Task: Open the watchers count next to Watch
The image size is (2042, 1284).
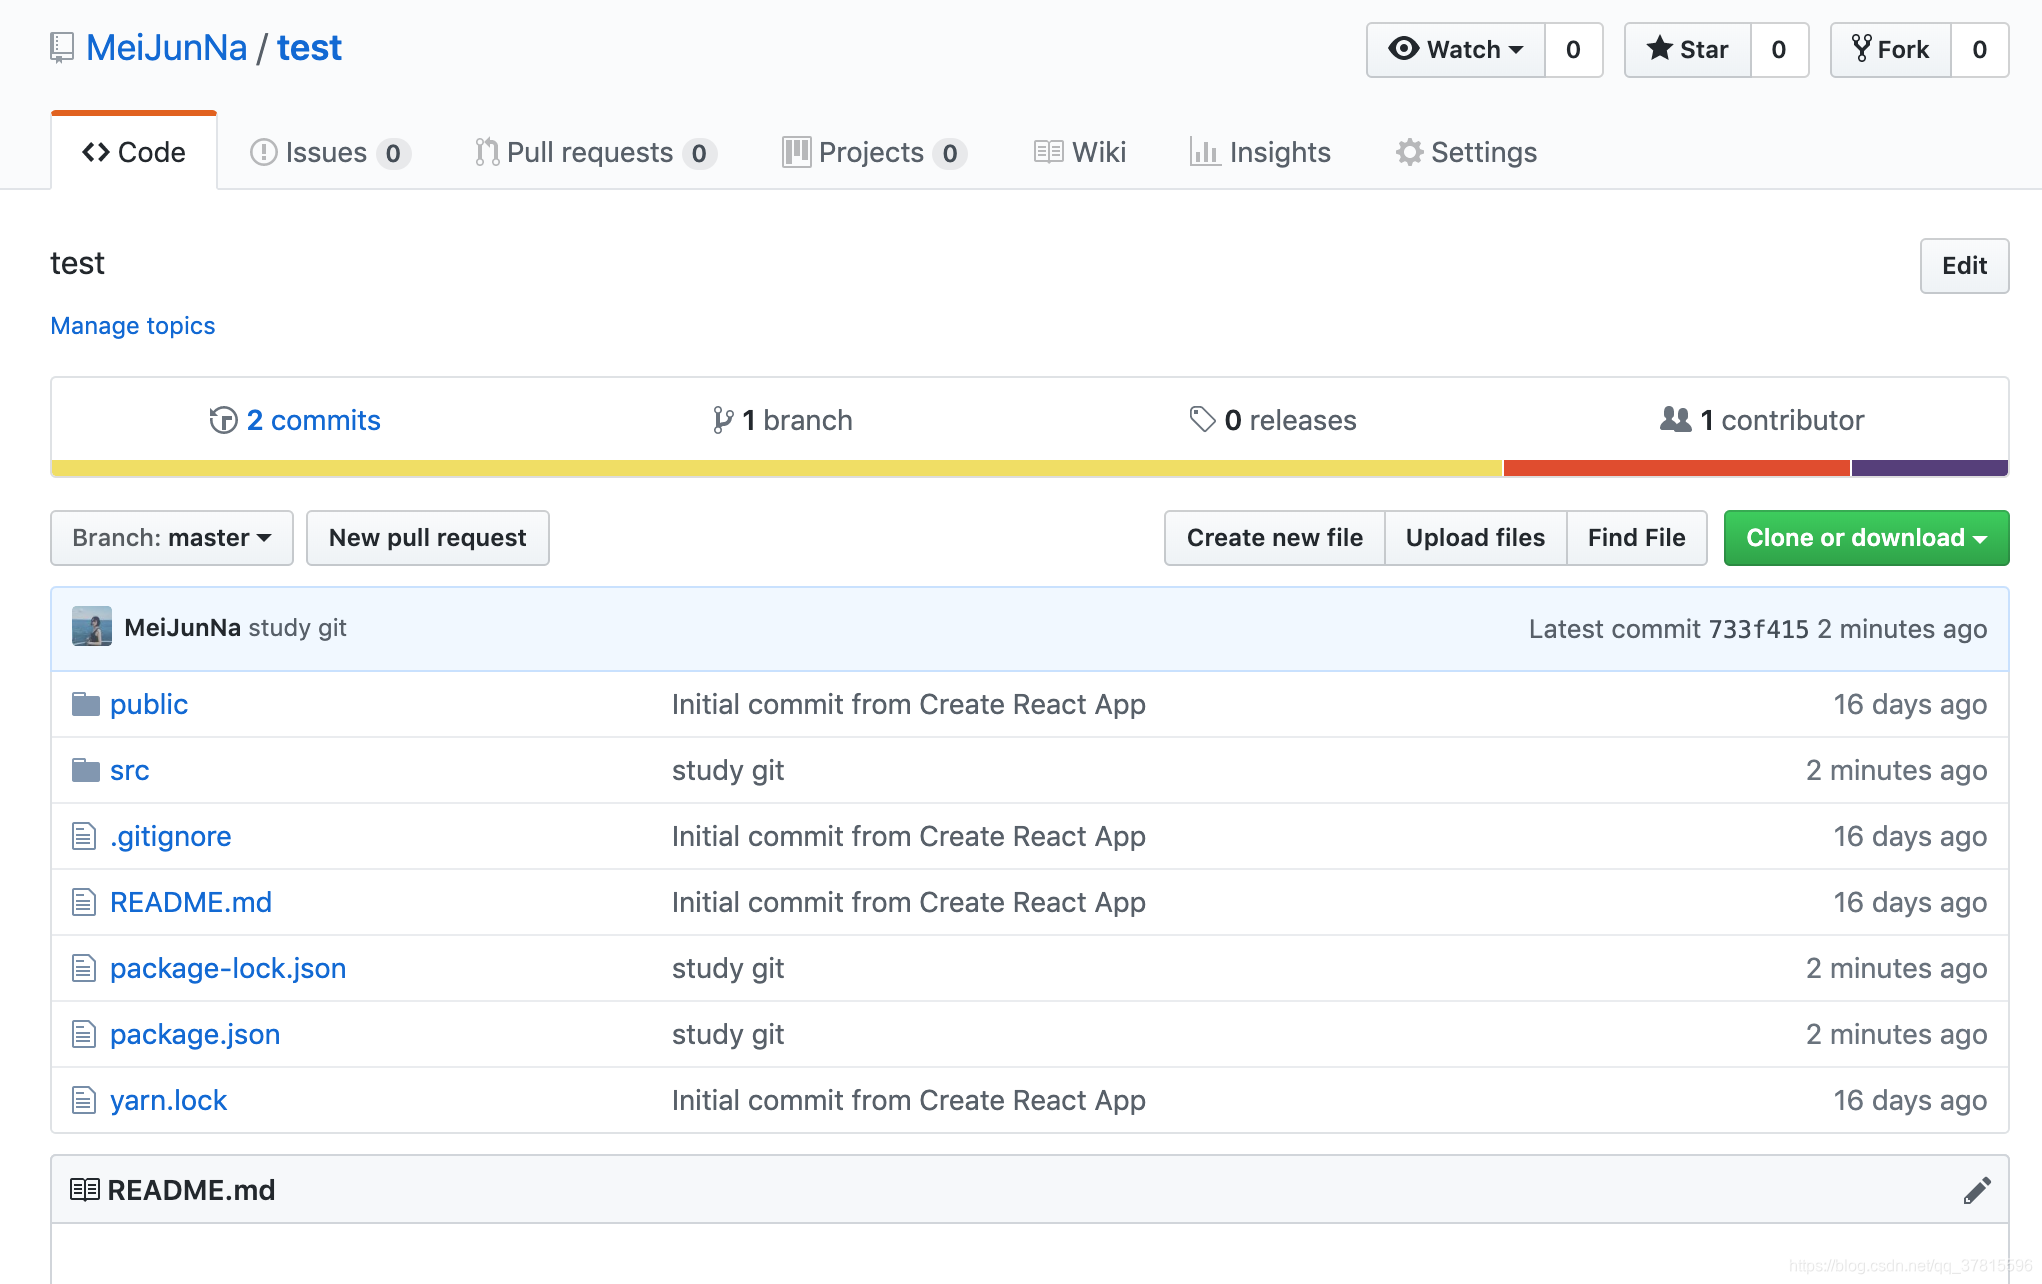Action: click(x=1573, y=49)
